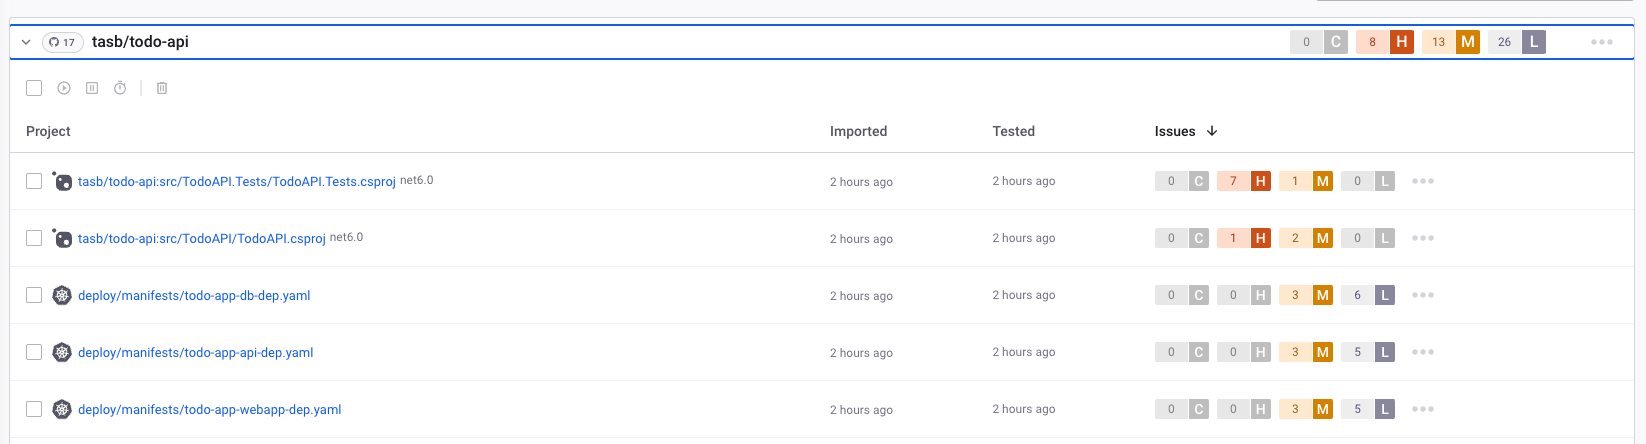Click the Kubernetes icon beside todo-app-webapp-dep.yaml

[x=62, y=409]
